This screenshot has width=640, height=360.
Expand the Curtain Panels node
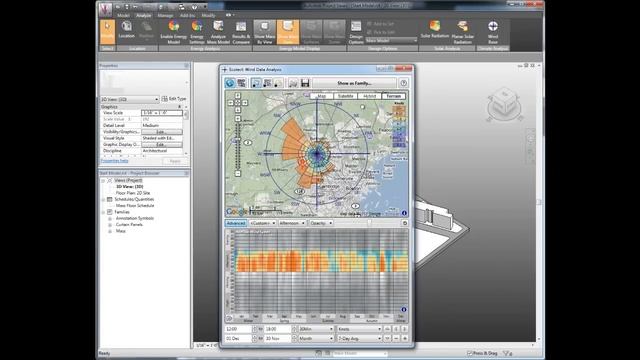110,225
